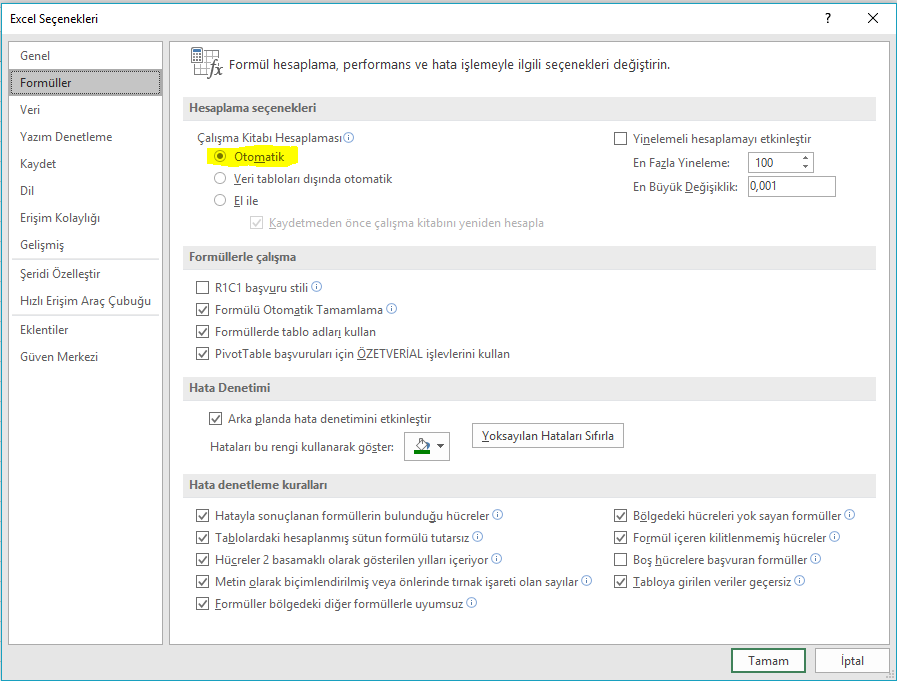Toggle R1C1 başvuru stili checkbox
897x681 pixels.
tap(203, 287)
